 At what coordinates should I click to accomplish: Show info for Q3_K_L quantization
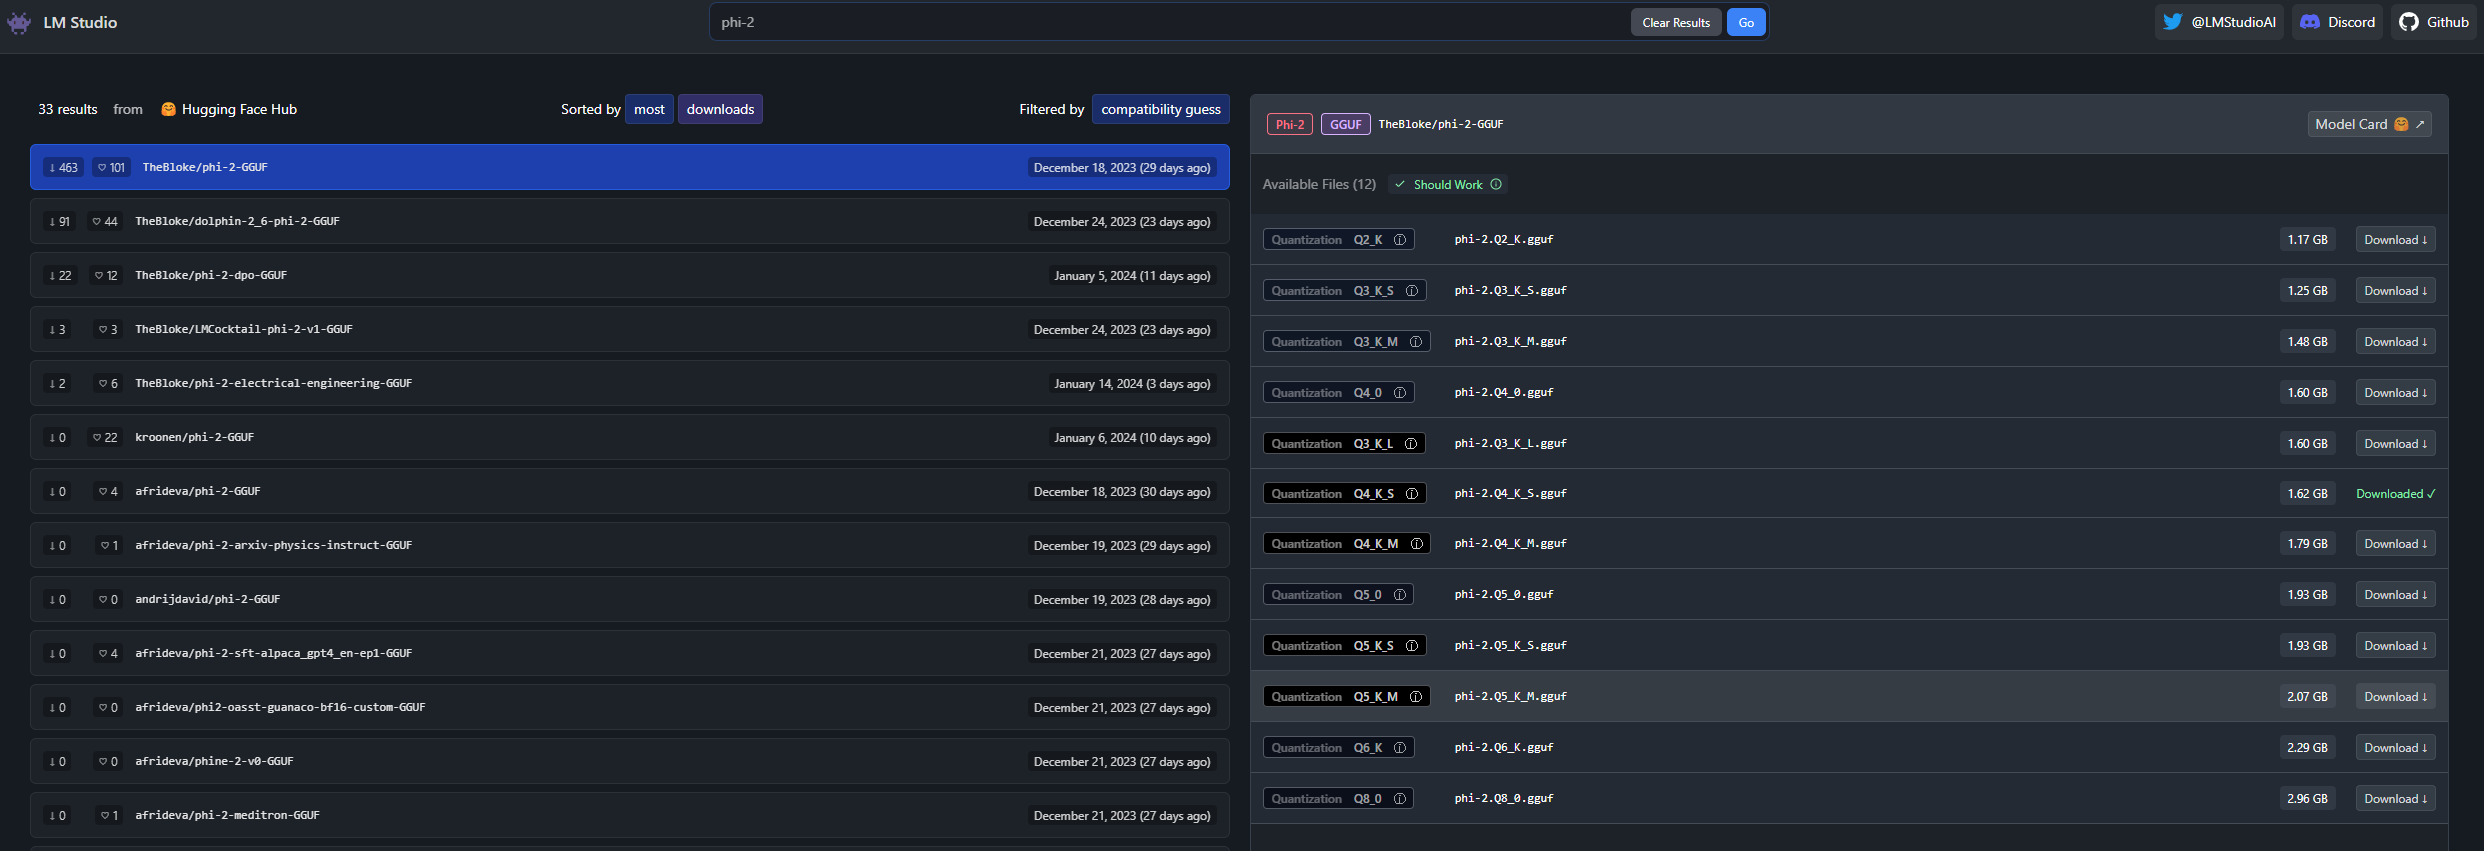[1411, 444]
